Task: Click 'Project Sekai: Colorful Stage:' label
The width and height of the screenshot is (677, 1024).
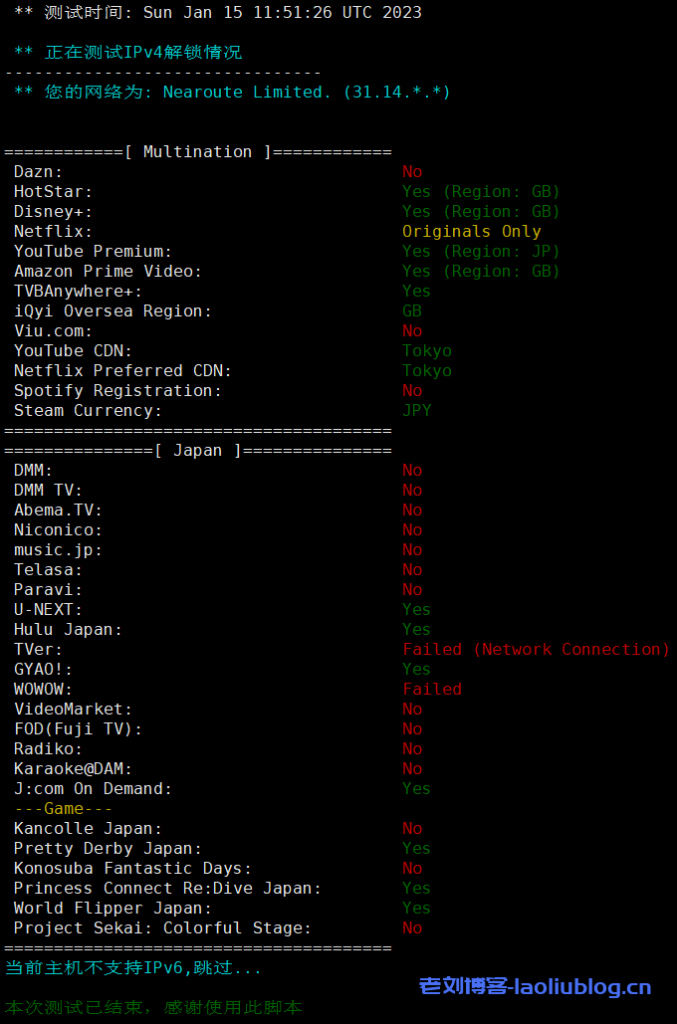Action: 162,928
